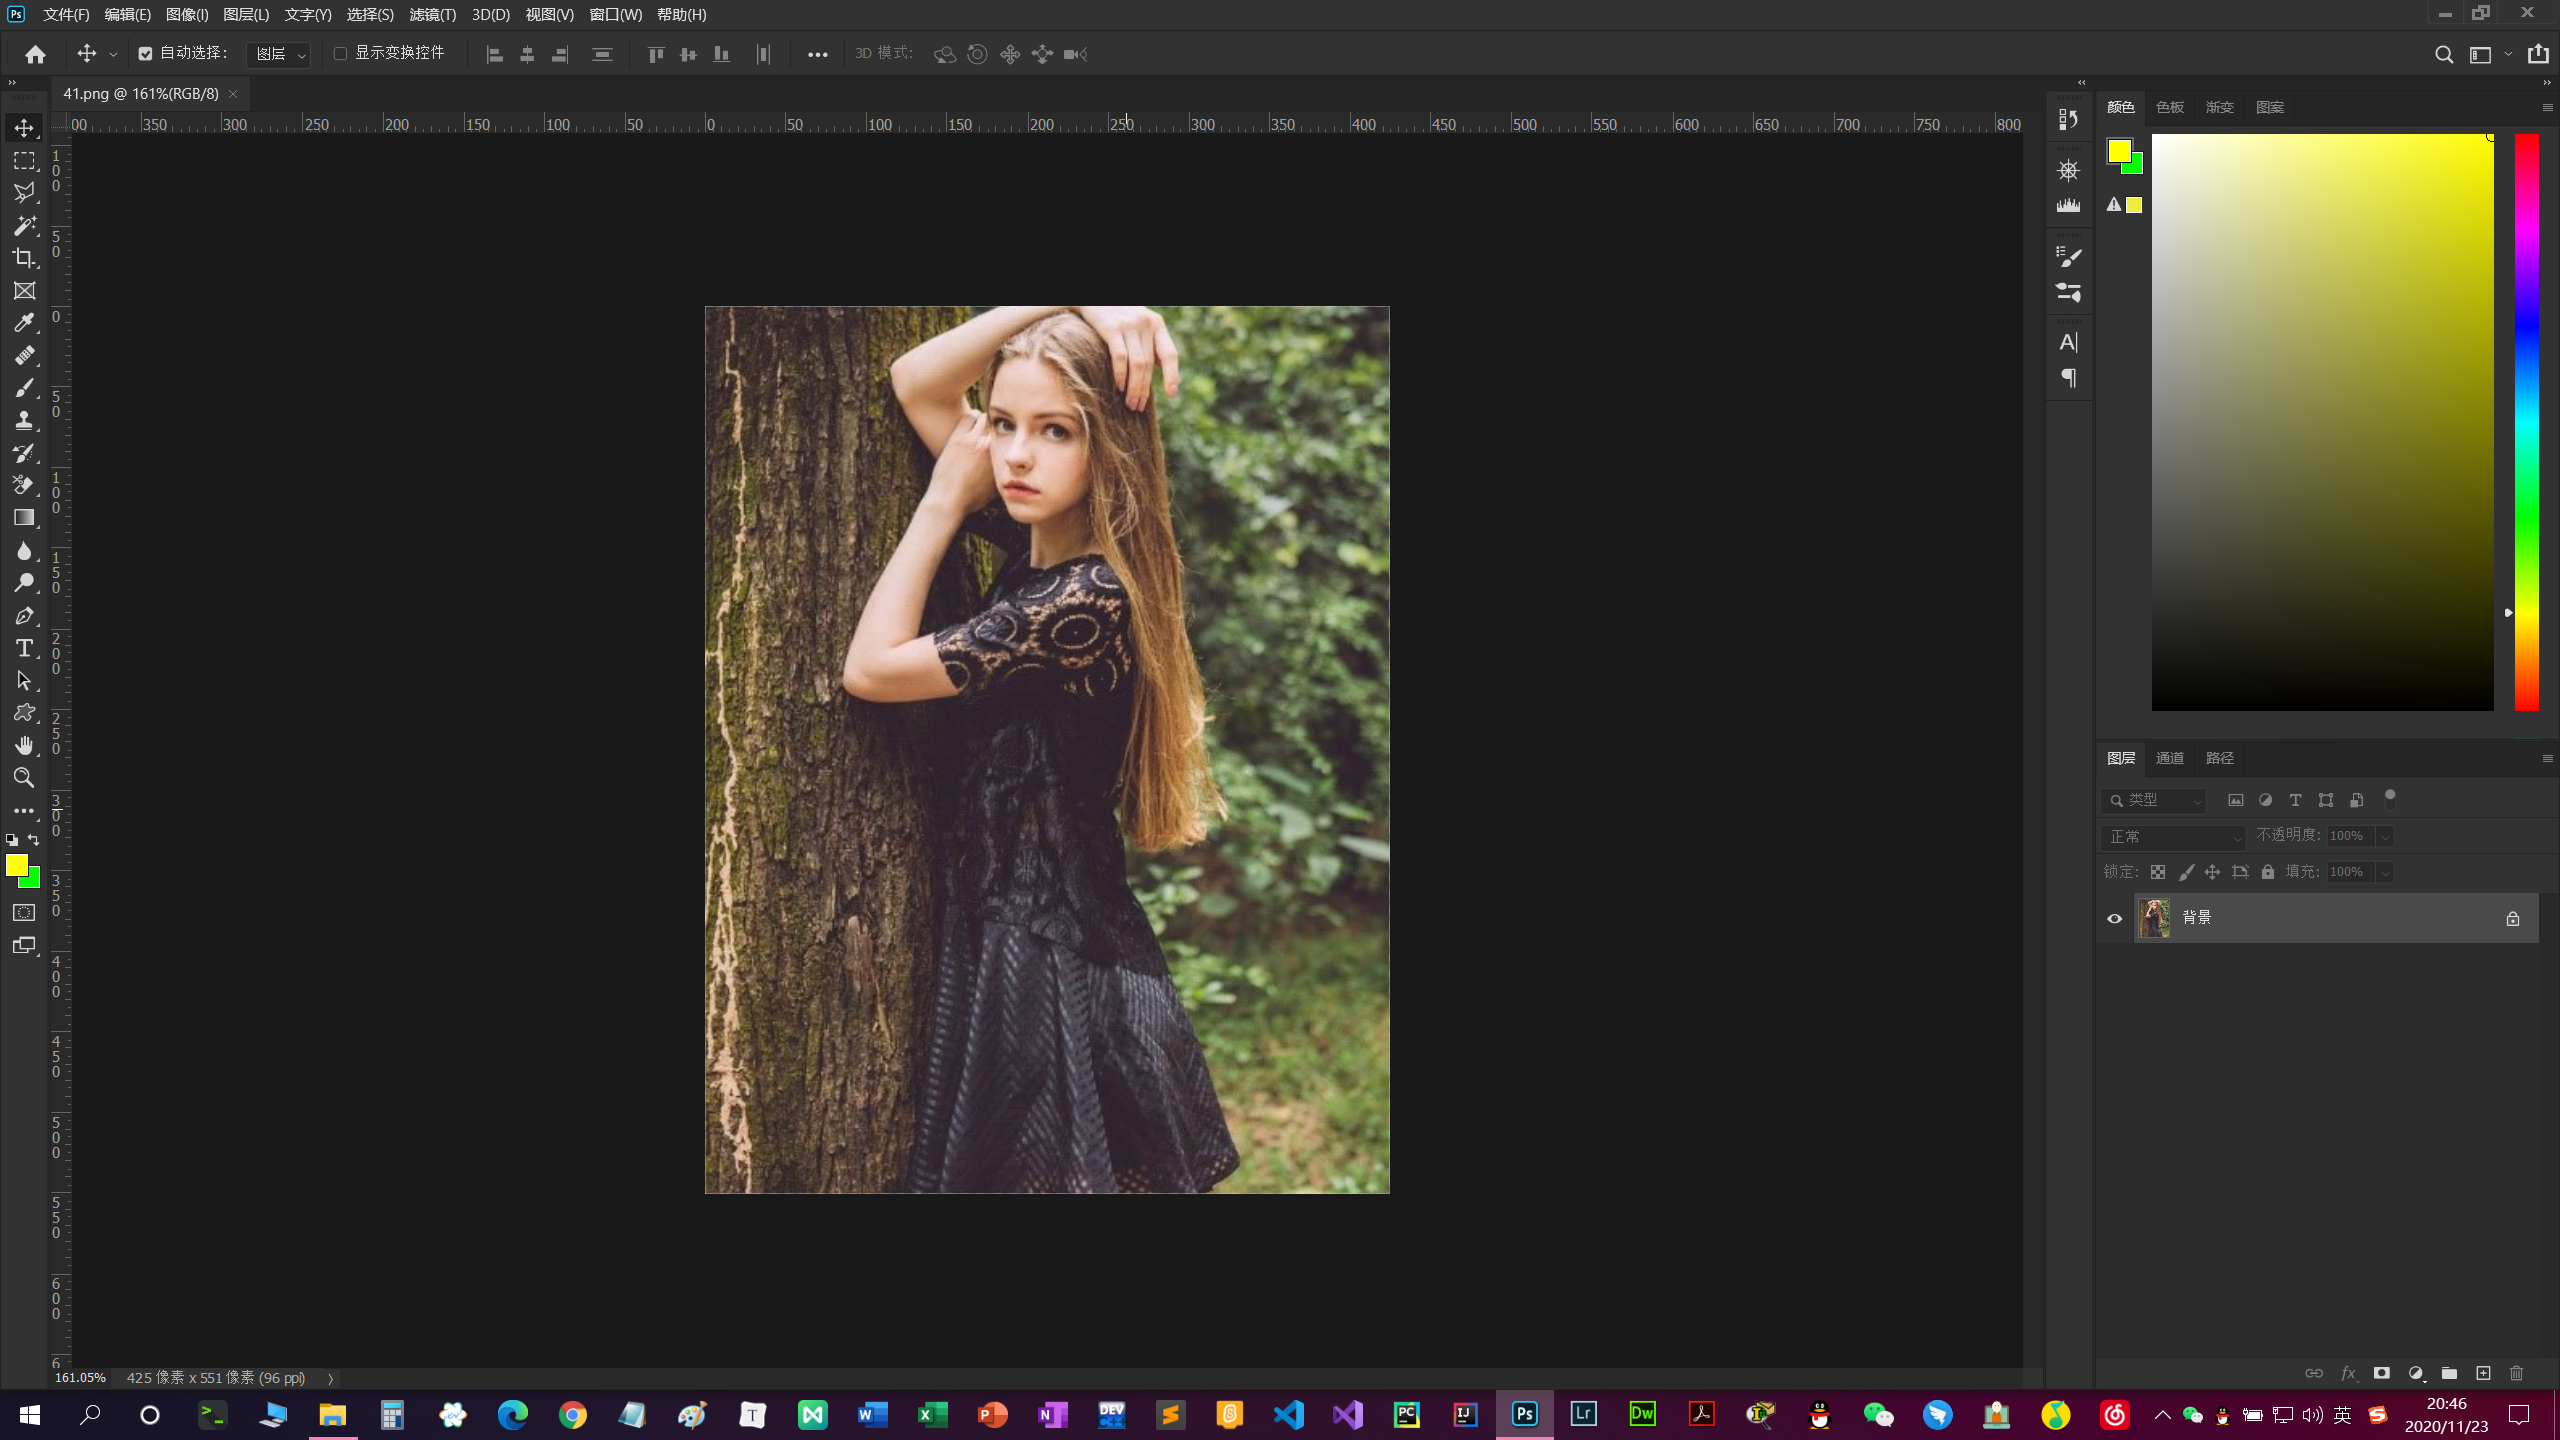
Task: Click the green background swatch in Color panel
Action: (x=2136, y=166)
